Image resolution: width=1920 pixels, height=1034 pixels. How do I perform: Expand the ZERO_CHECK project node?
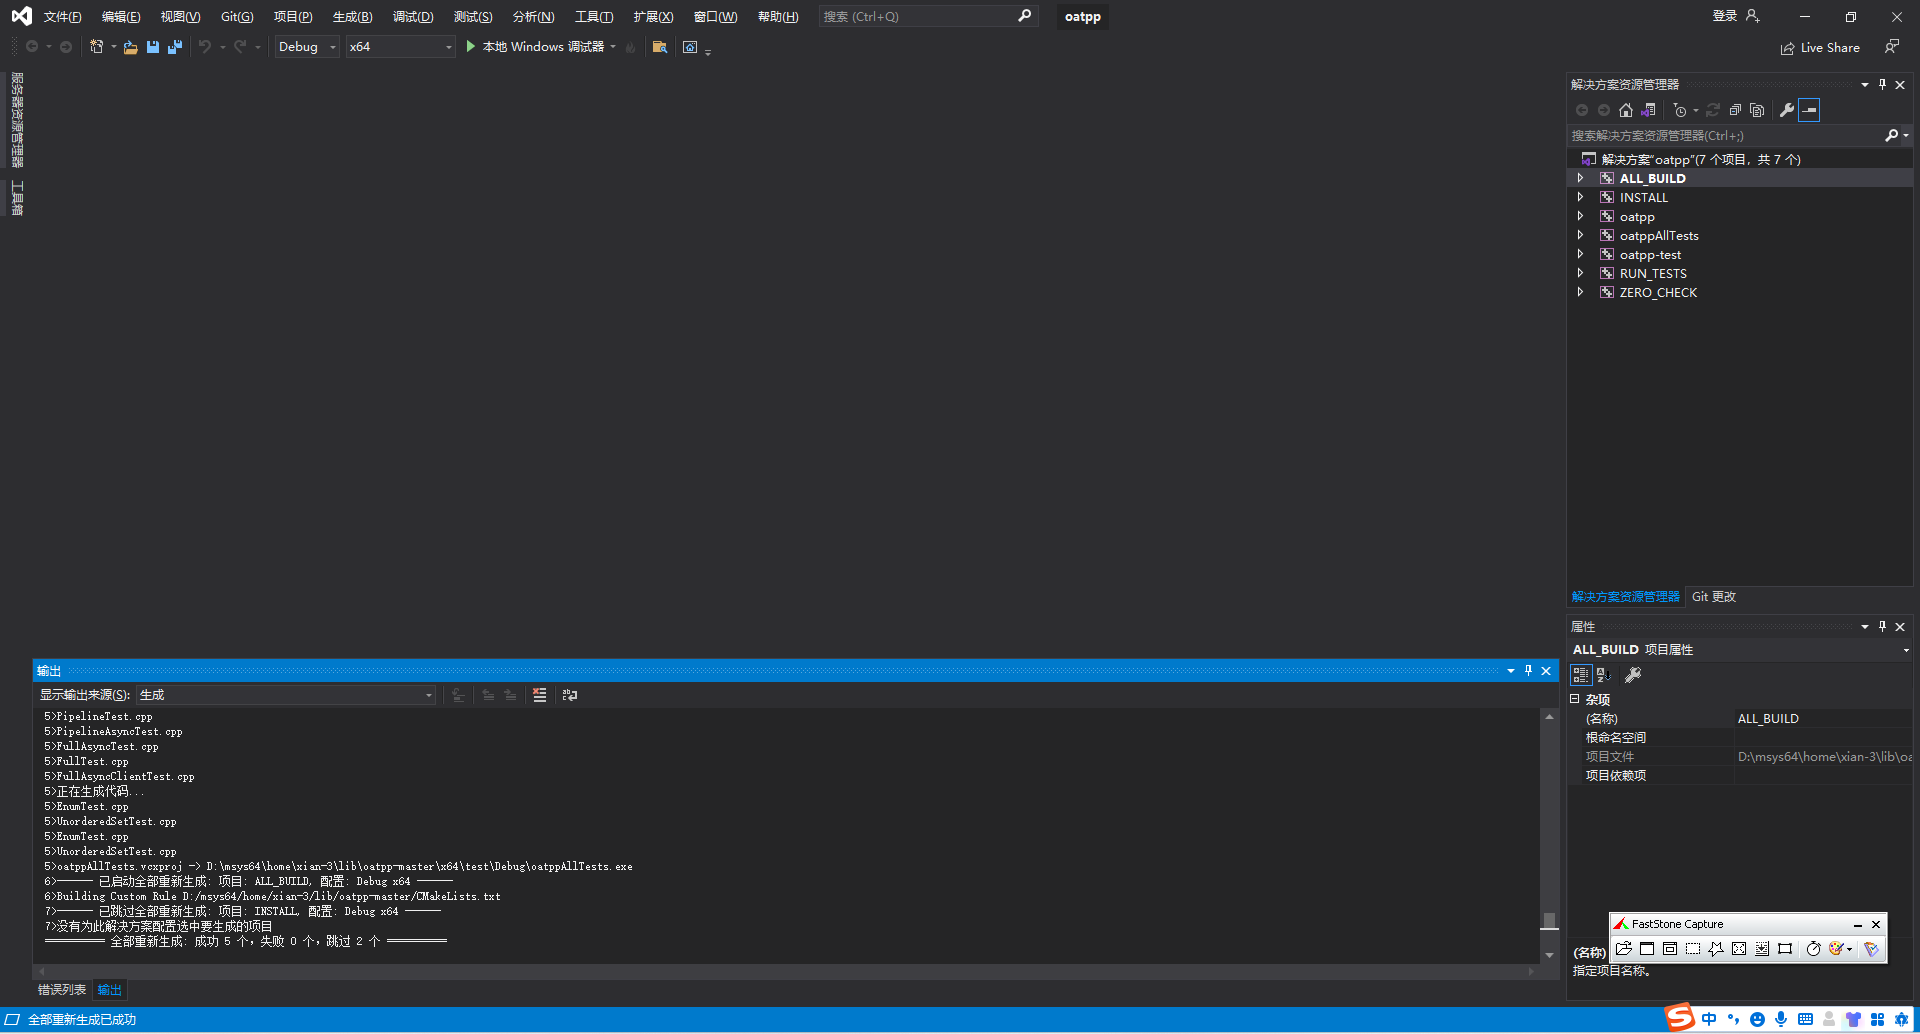point(1580,292)
